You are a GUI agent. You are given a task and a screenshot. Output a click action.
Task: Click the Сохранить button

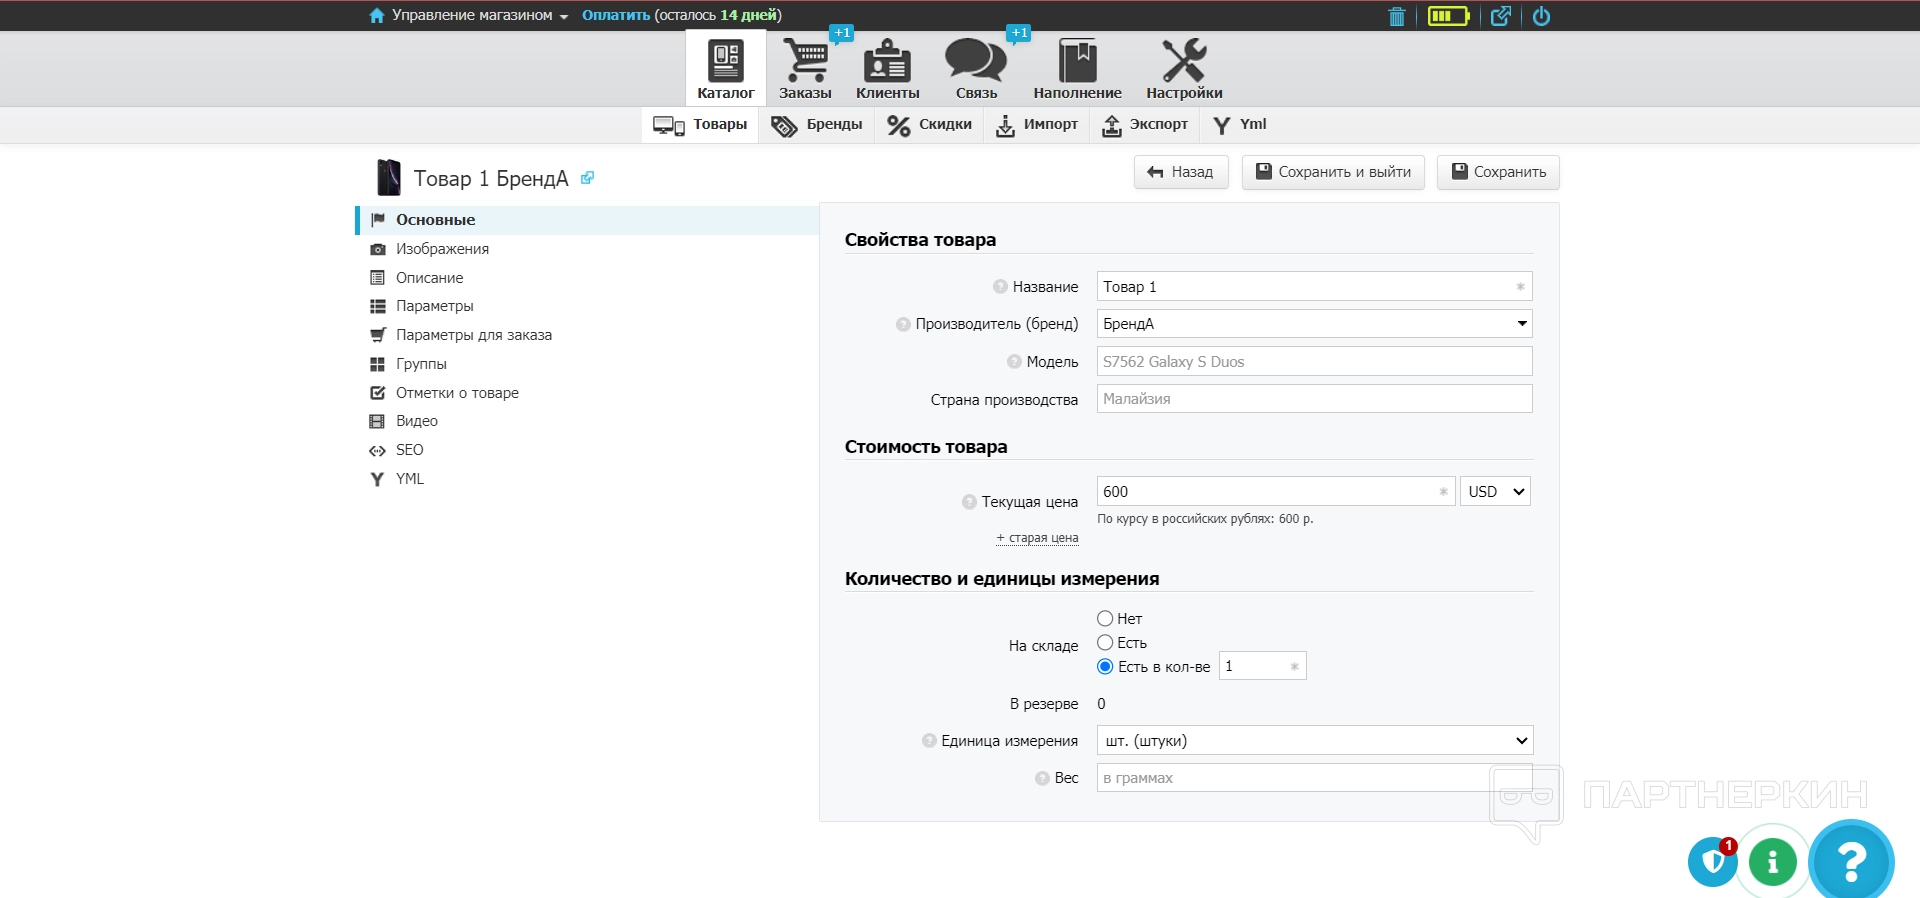click(x=1498, y=172)
